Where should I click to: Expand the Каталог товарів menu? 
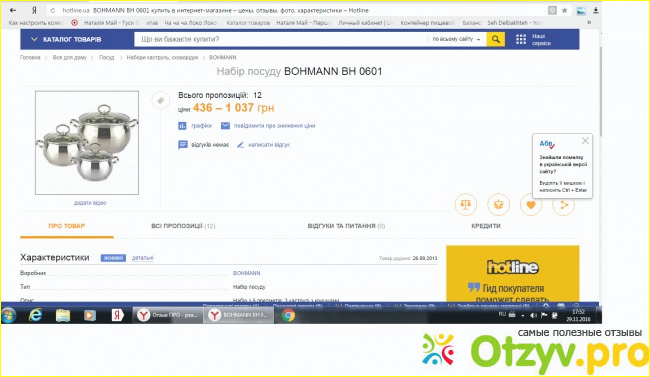[66, 39]
